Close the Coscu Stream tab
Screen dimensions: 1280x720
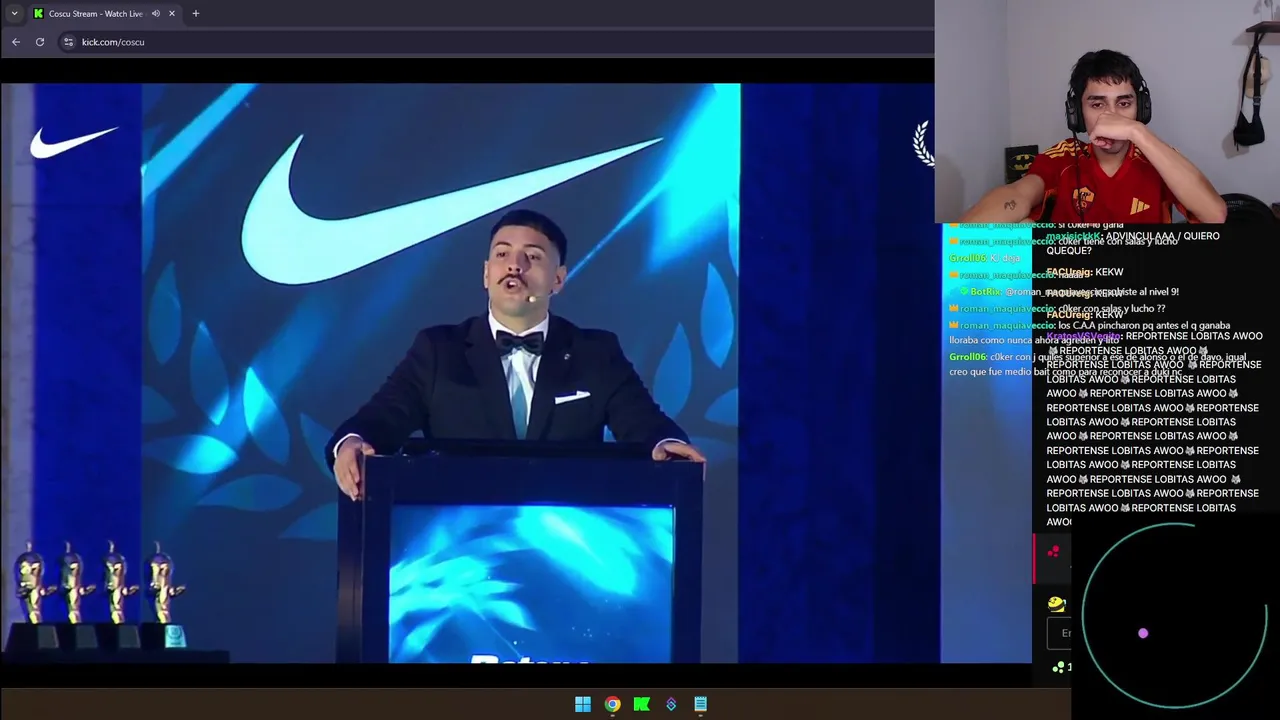tap(172, 13)
